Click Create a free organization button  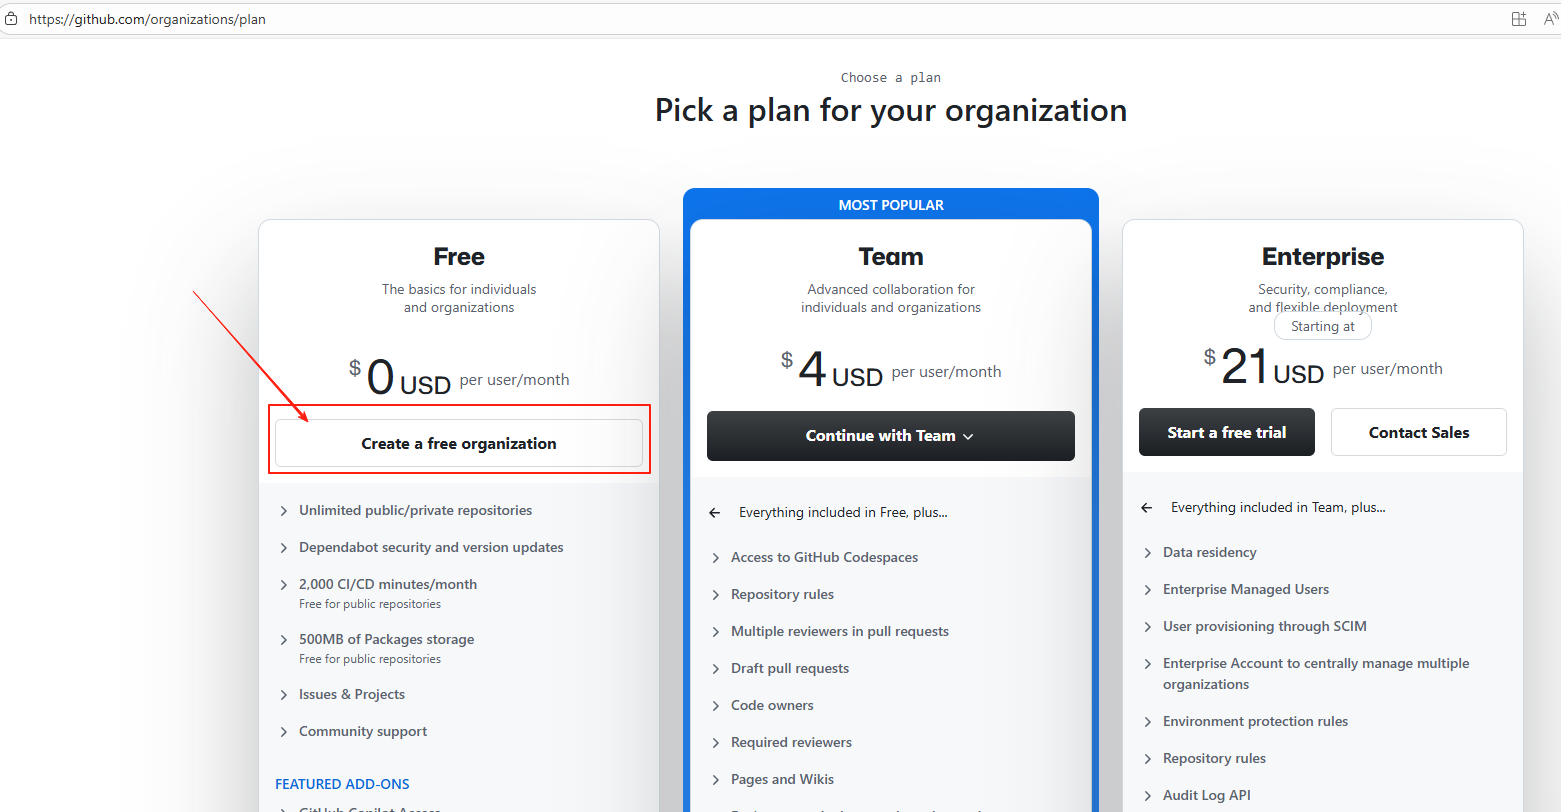coord(459,443)
